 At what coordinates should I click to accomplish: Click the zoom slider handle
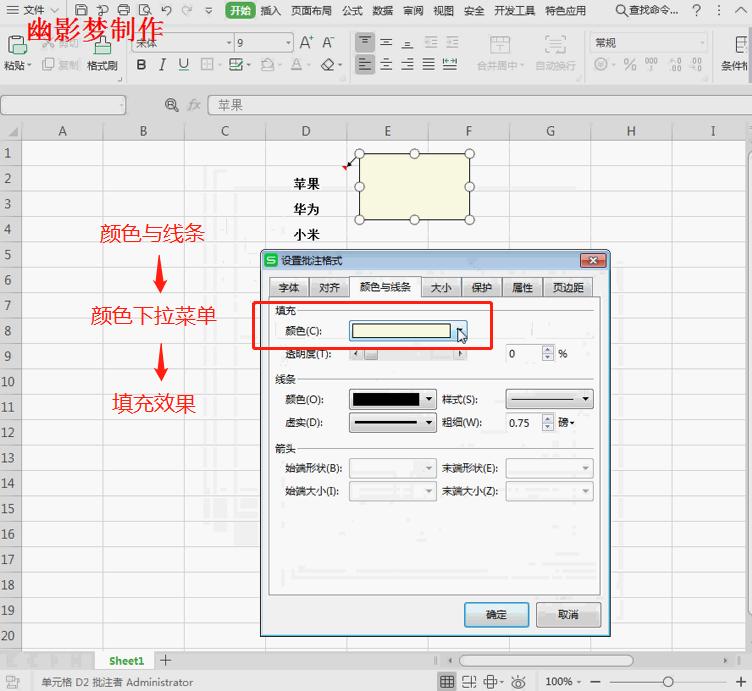point(668,681)
